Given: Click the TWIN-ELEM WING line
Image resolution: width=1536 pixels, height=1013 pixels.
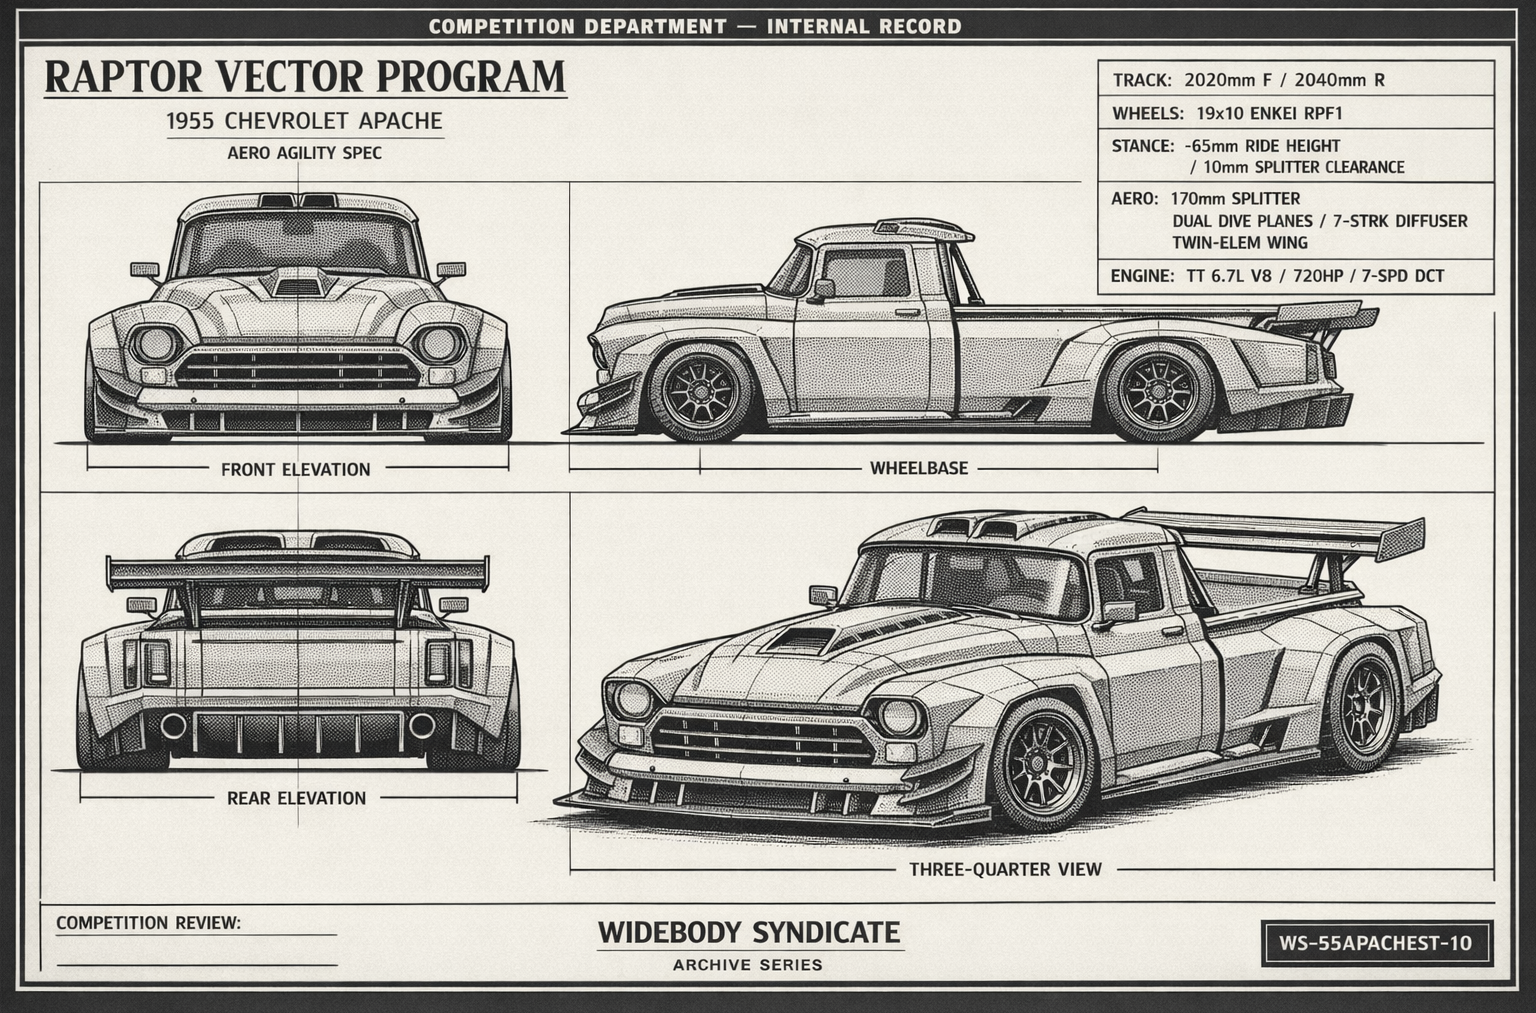Looking at the screenshot, I should [1240, 243].
